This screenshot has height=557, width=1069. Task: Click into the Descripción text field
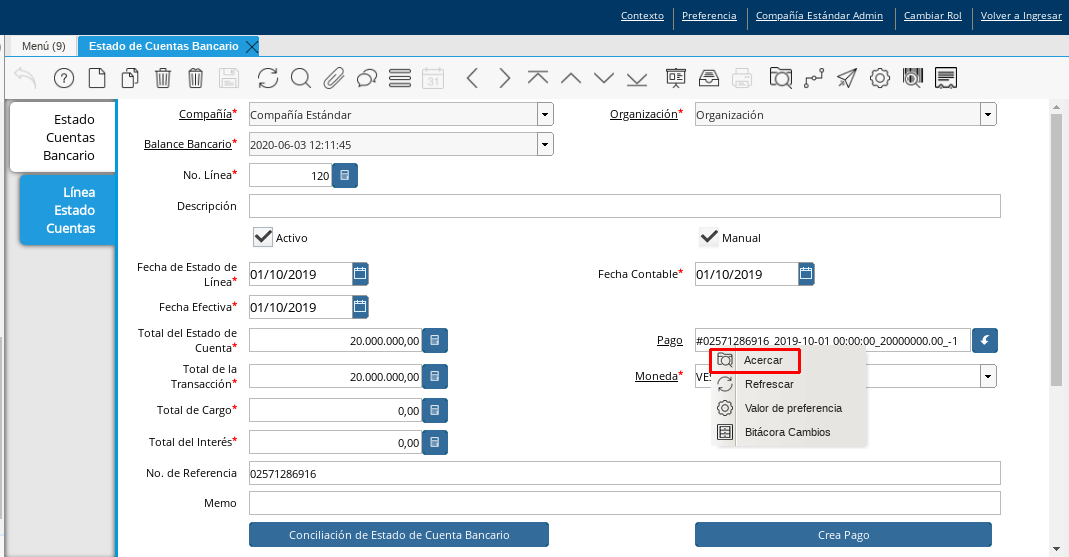coord(624,206)
